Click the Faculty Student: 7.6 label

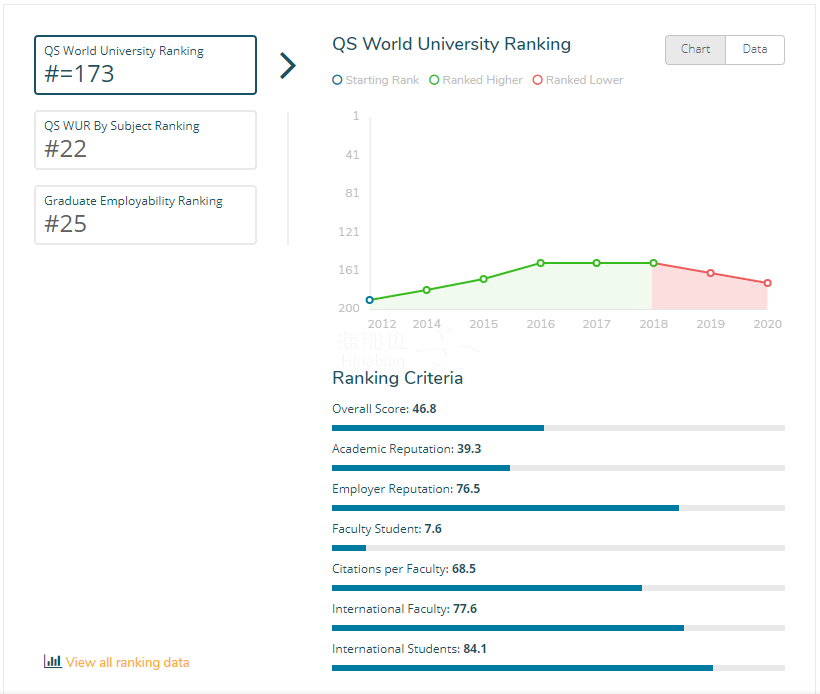386,529
